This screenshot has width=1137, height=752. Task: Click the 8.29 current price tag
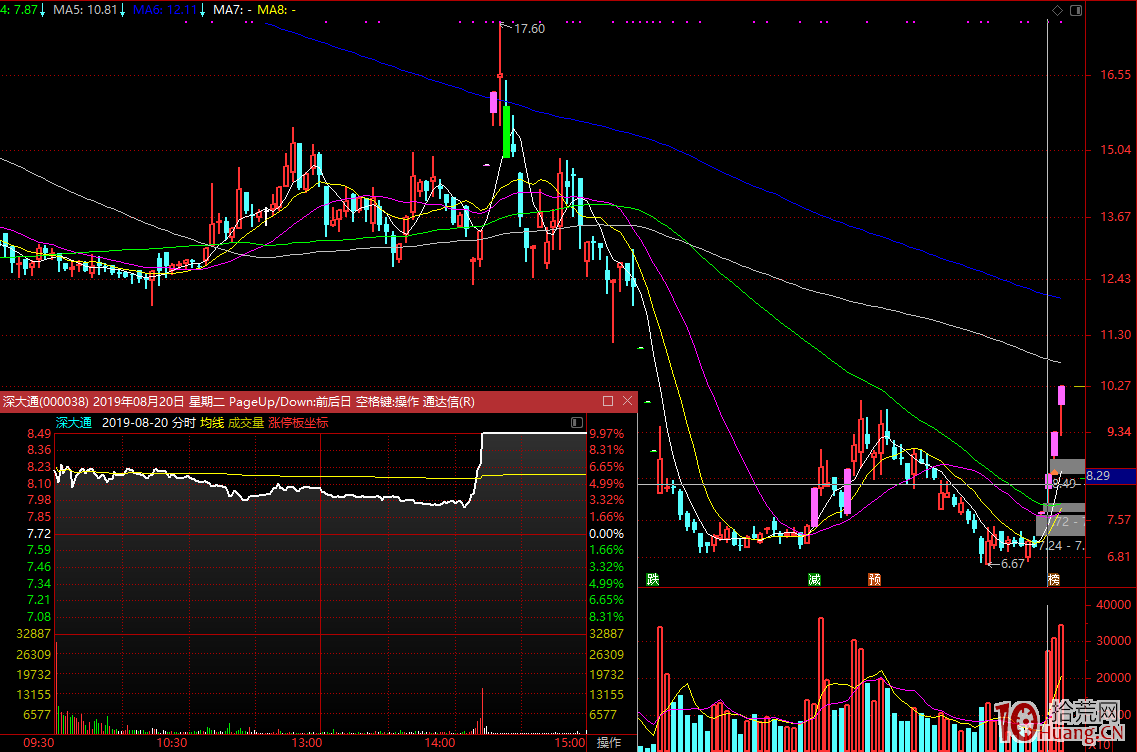pos(1098,476)
